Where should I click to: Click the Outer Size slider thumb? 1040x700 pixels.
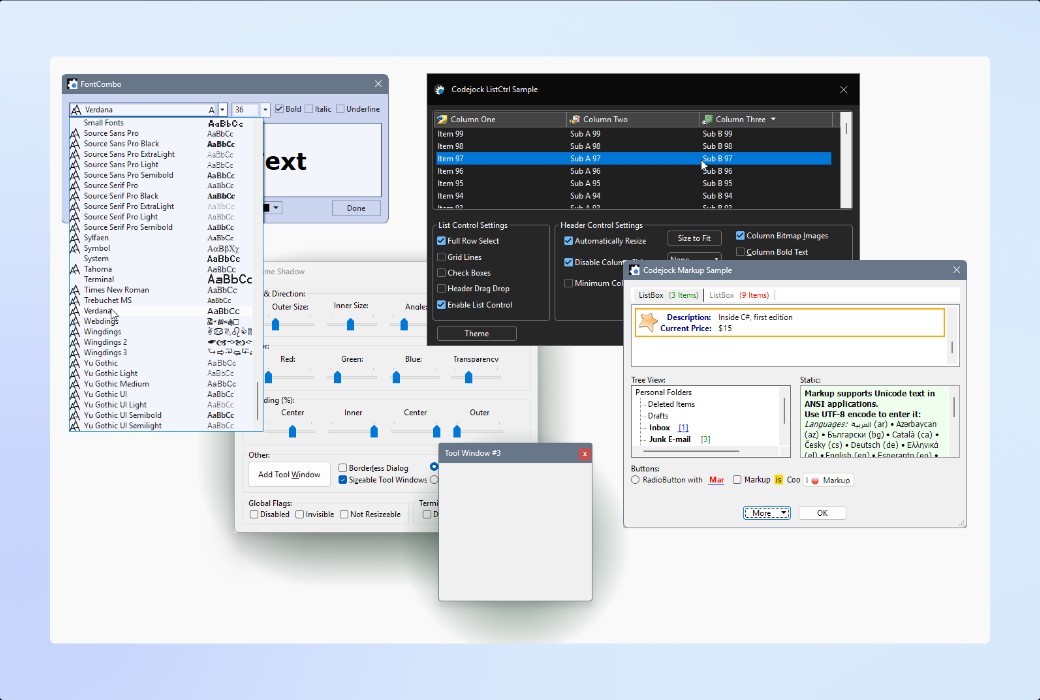coord(275,324)
